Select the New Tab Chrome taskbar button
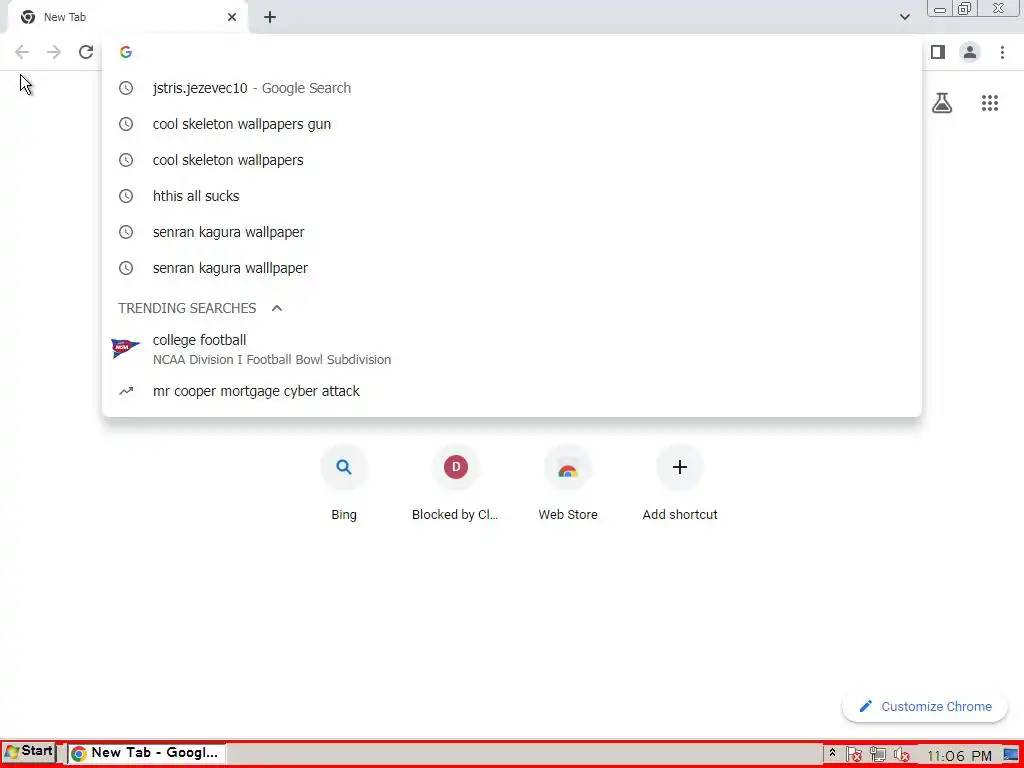This screenshot has width=1024, height=768. [x=147, y=753]
